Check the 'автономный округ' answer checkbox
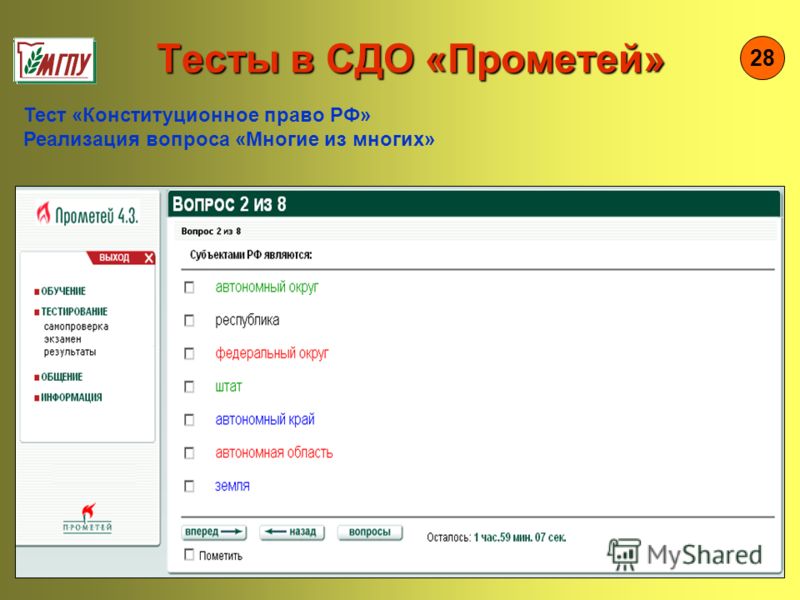The height and width of the screenshot is (600, 800). tap(189, 287)
